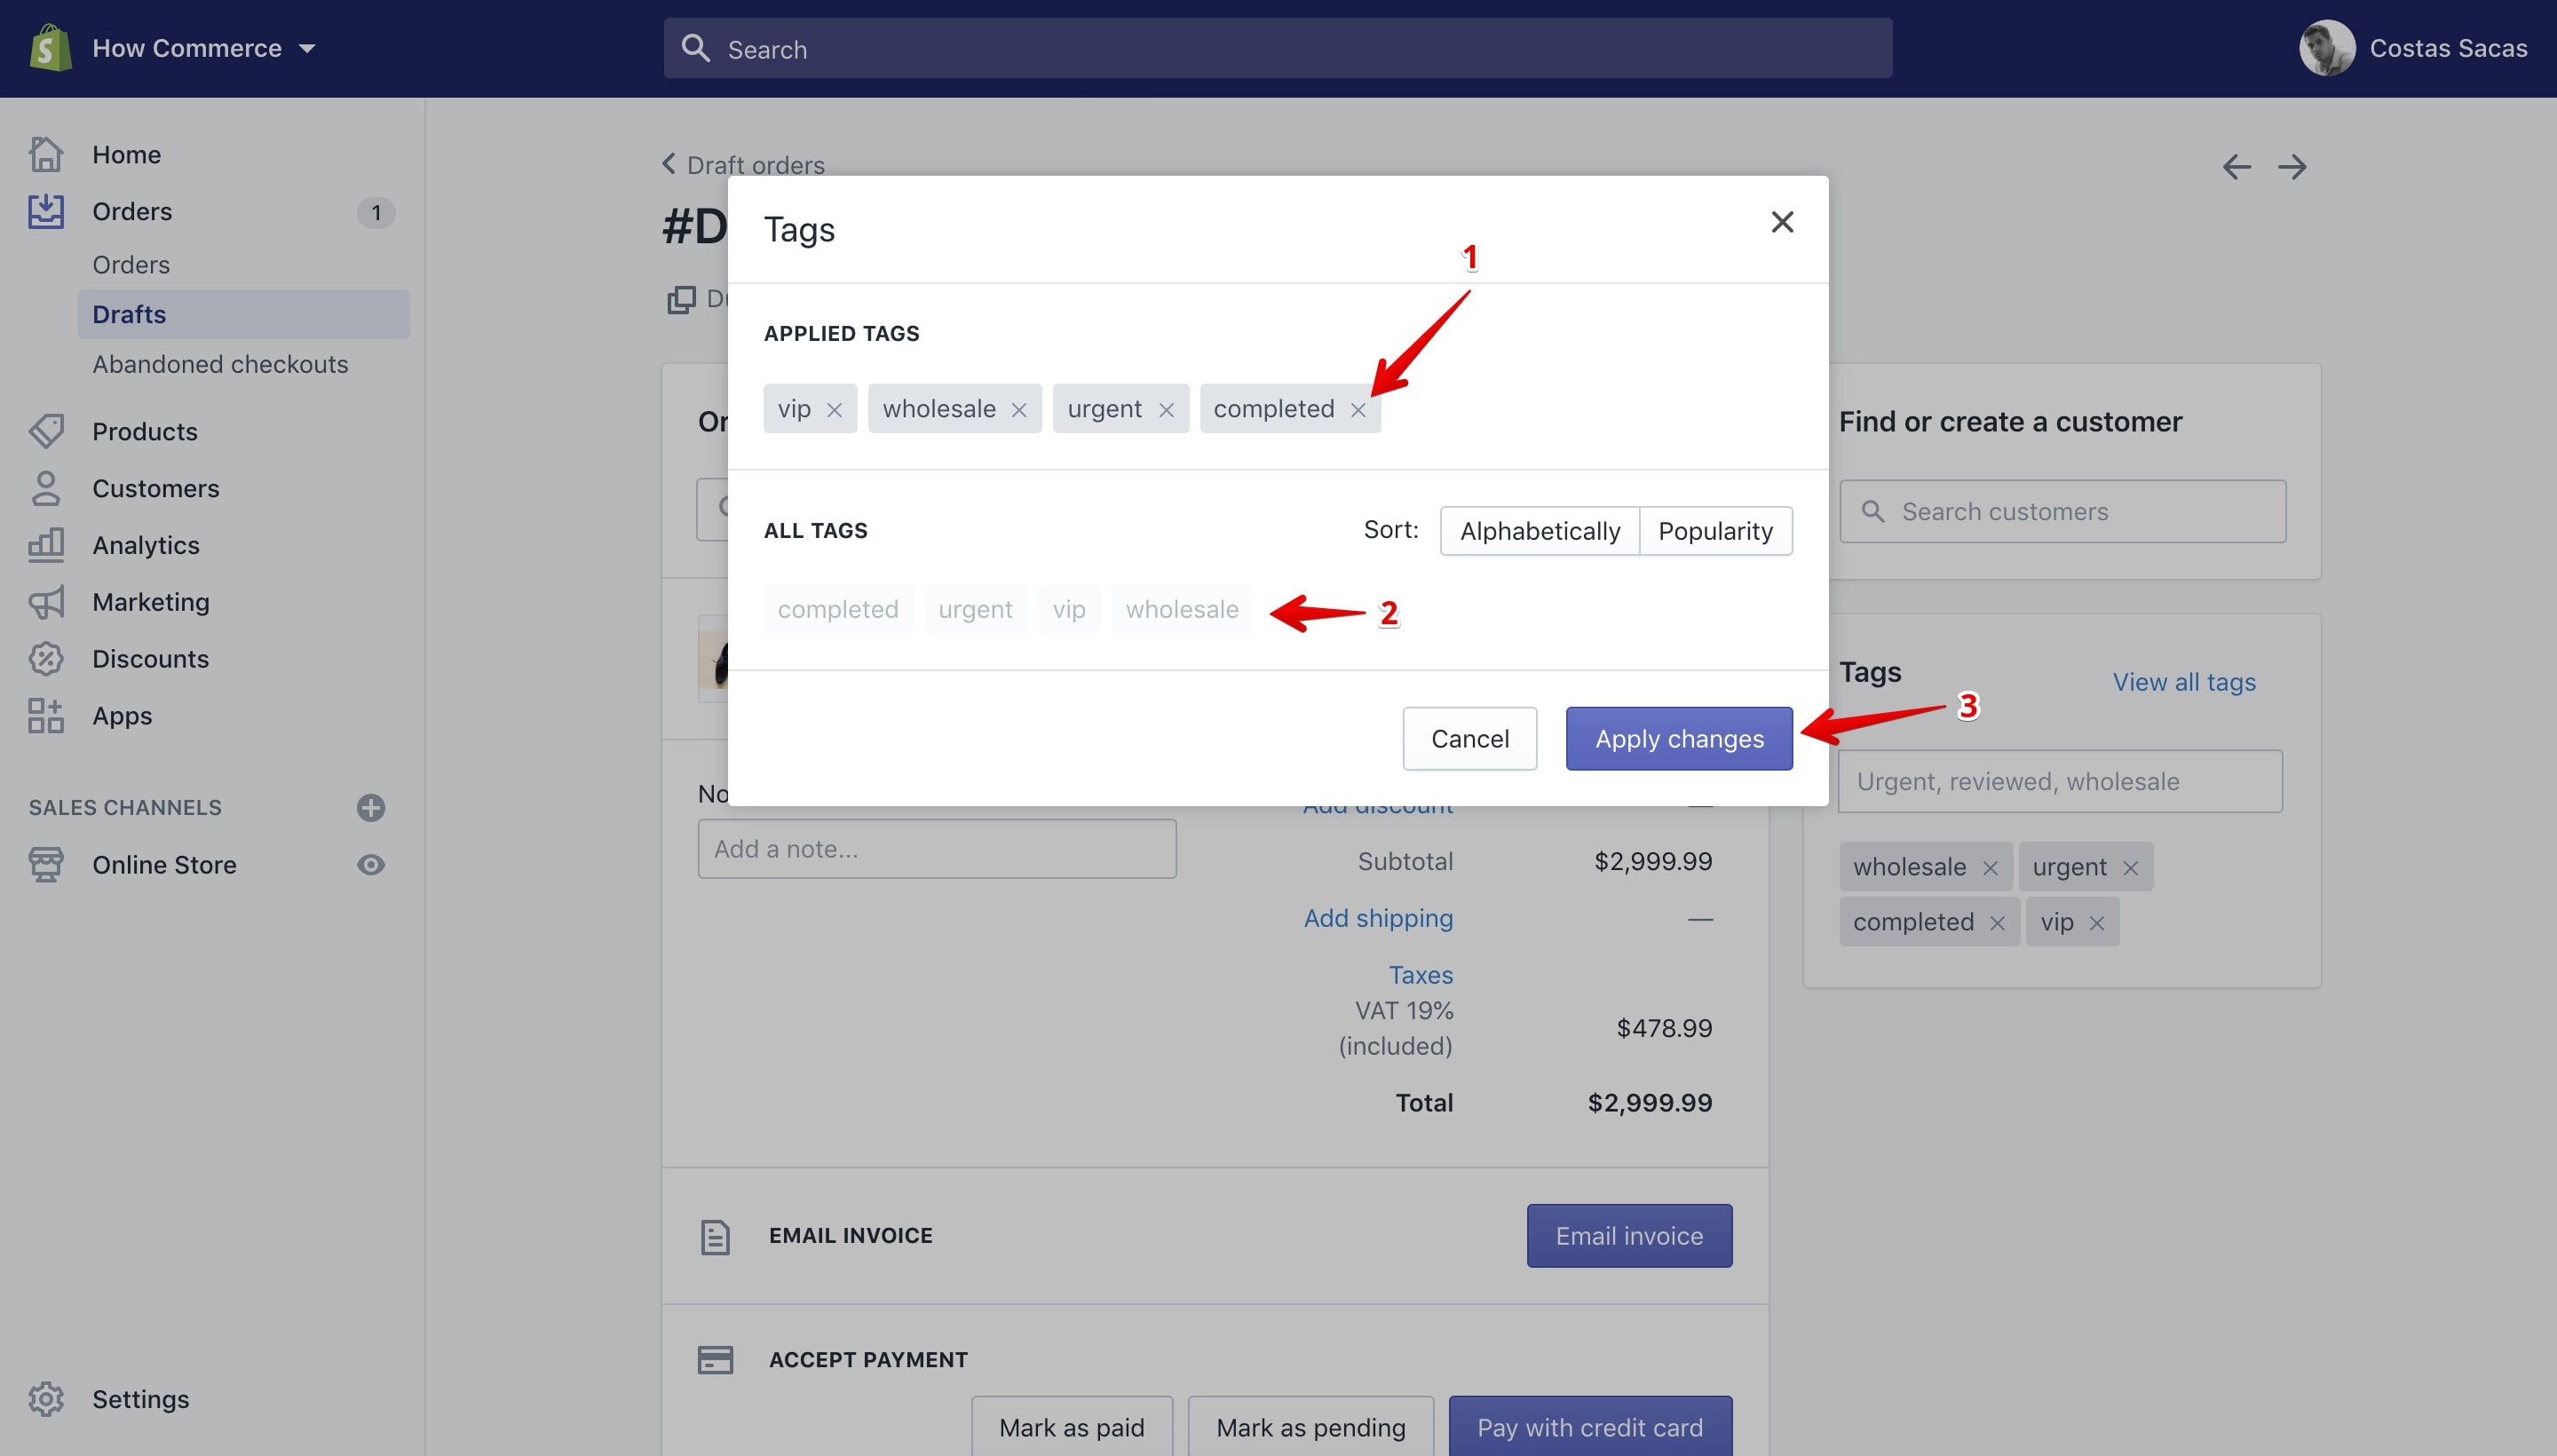Toggle the Online Store eye icon

coord(371,865)
